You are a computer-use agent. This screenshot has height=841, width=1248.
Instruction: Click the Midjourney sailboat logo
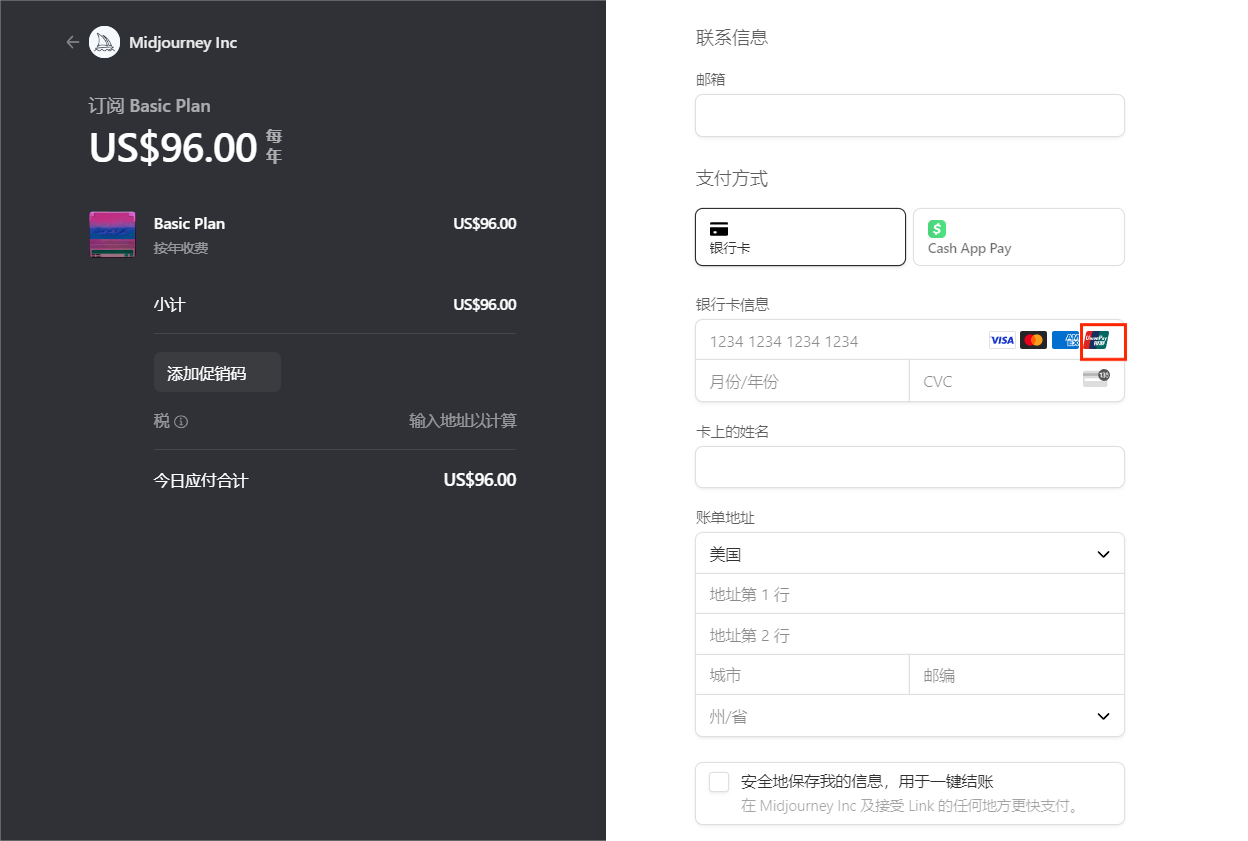[x=105, y=42]
